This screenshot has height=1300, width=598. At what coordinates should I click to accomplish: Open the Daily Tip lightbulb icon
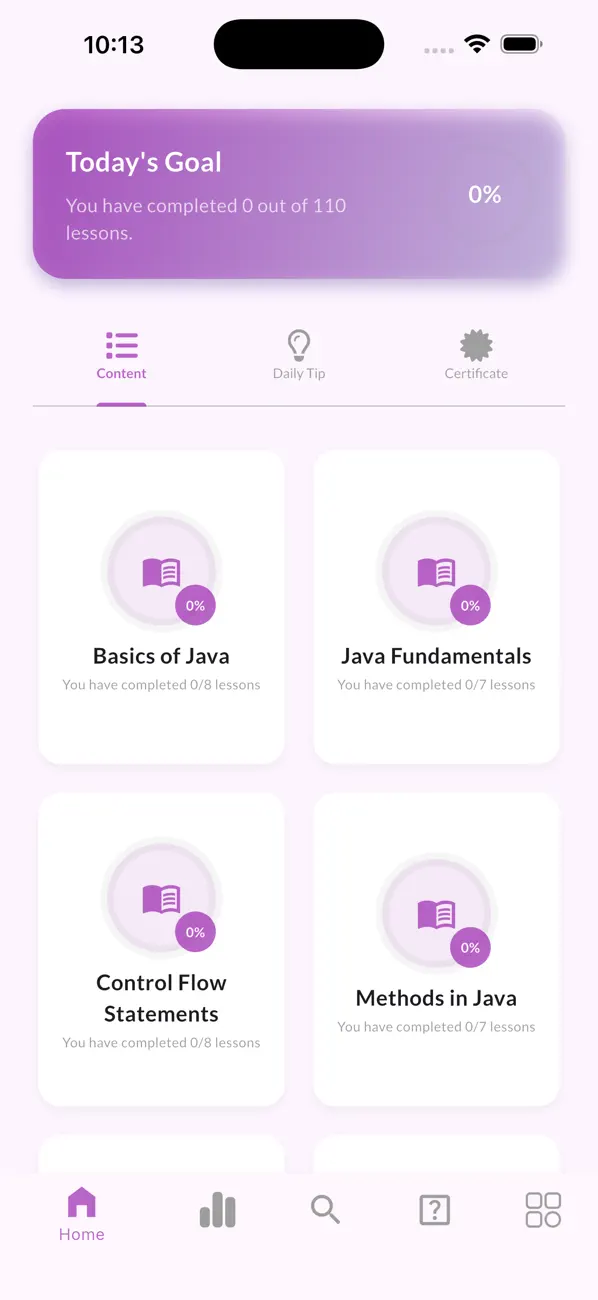tap(299, 344)
